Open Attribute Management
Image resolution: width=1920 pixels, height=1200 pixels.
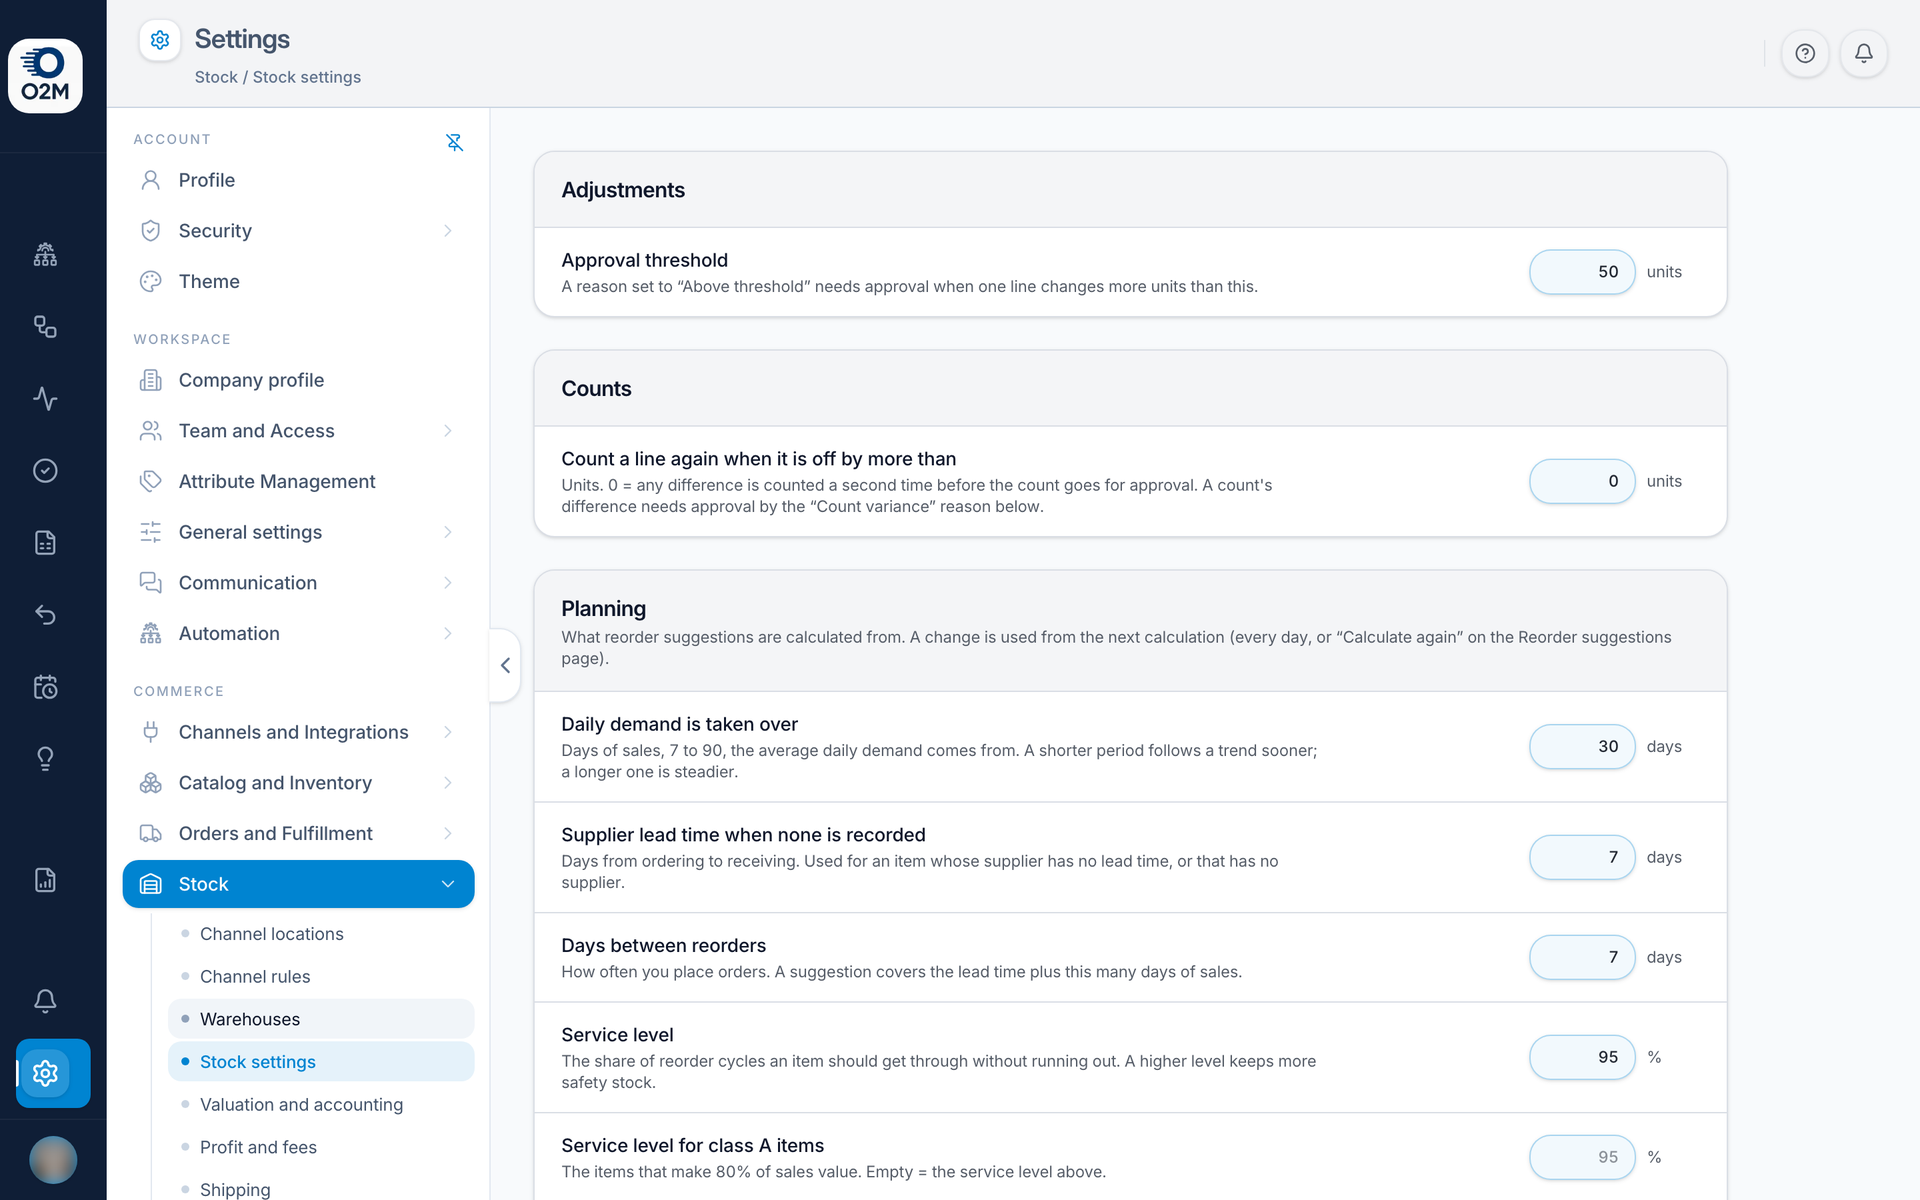[298, 481]
